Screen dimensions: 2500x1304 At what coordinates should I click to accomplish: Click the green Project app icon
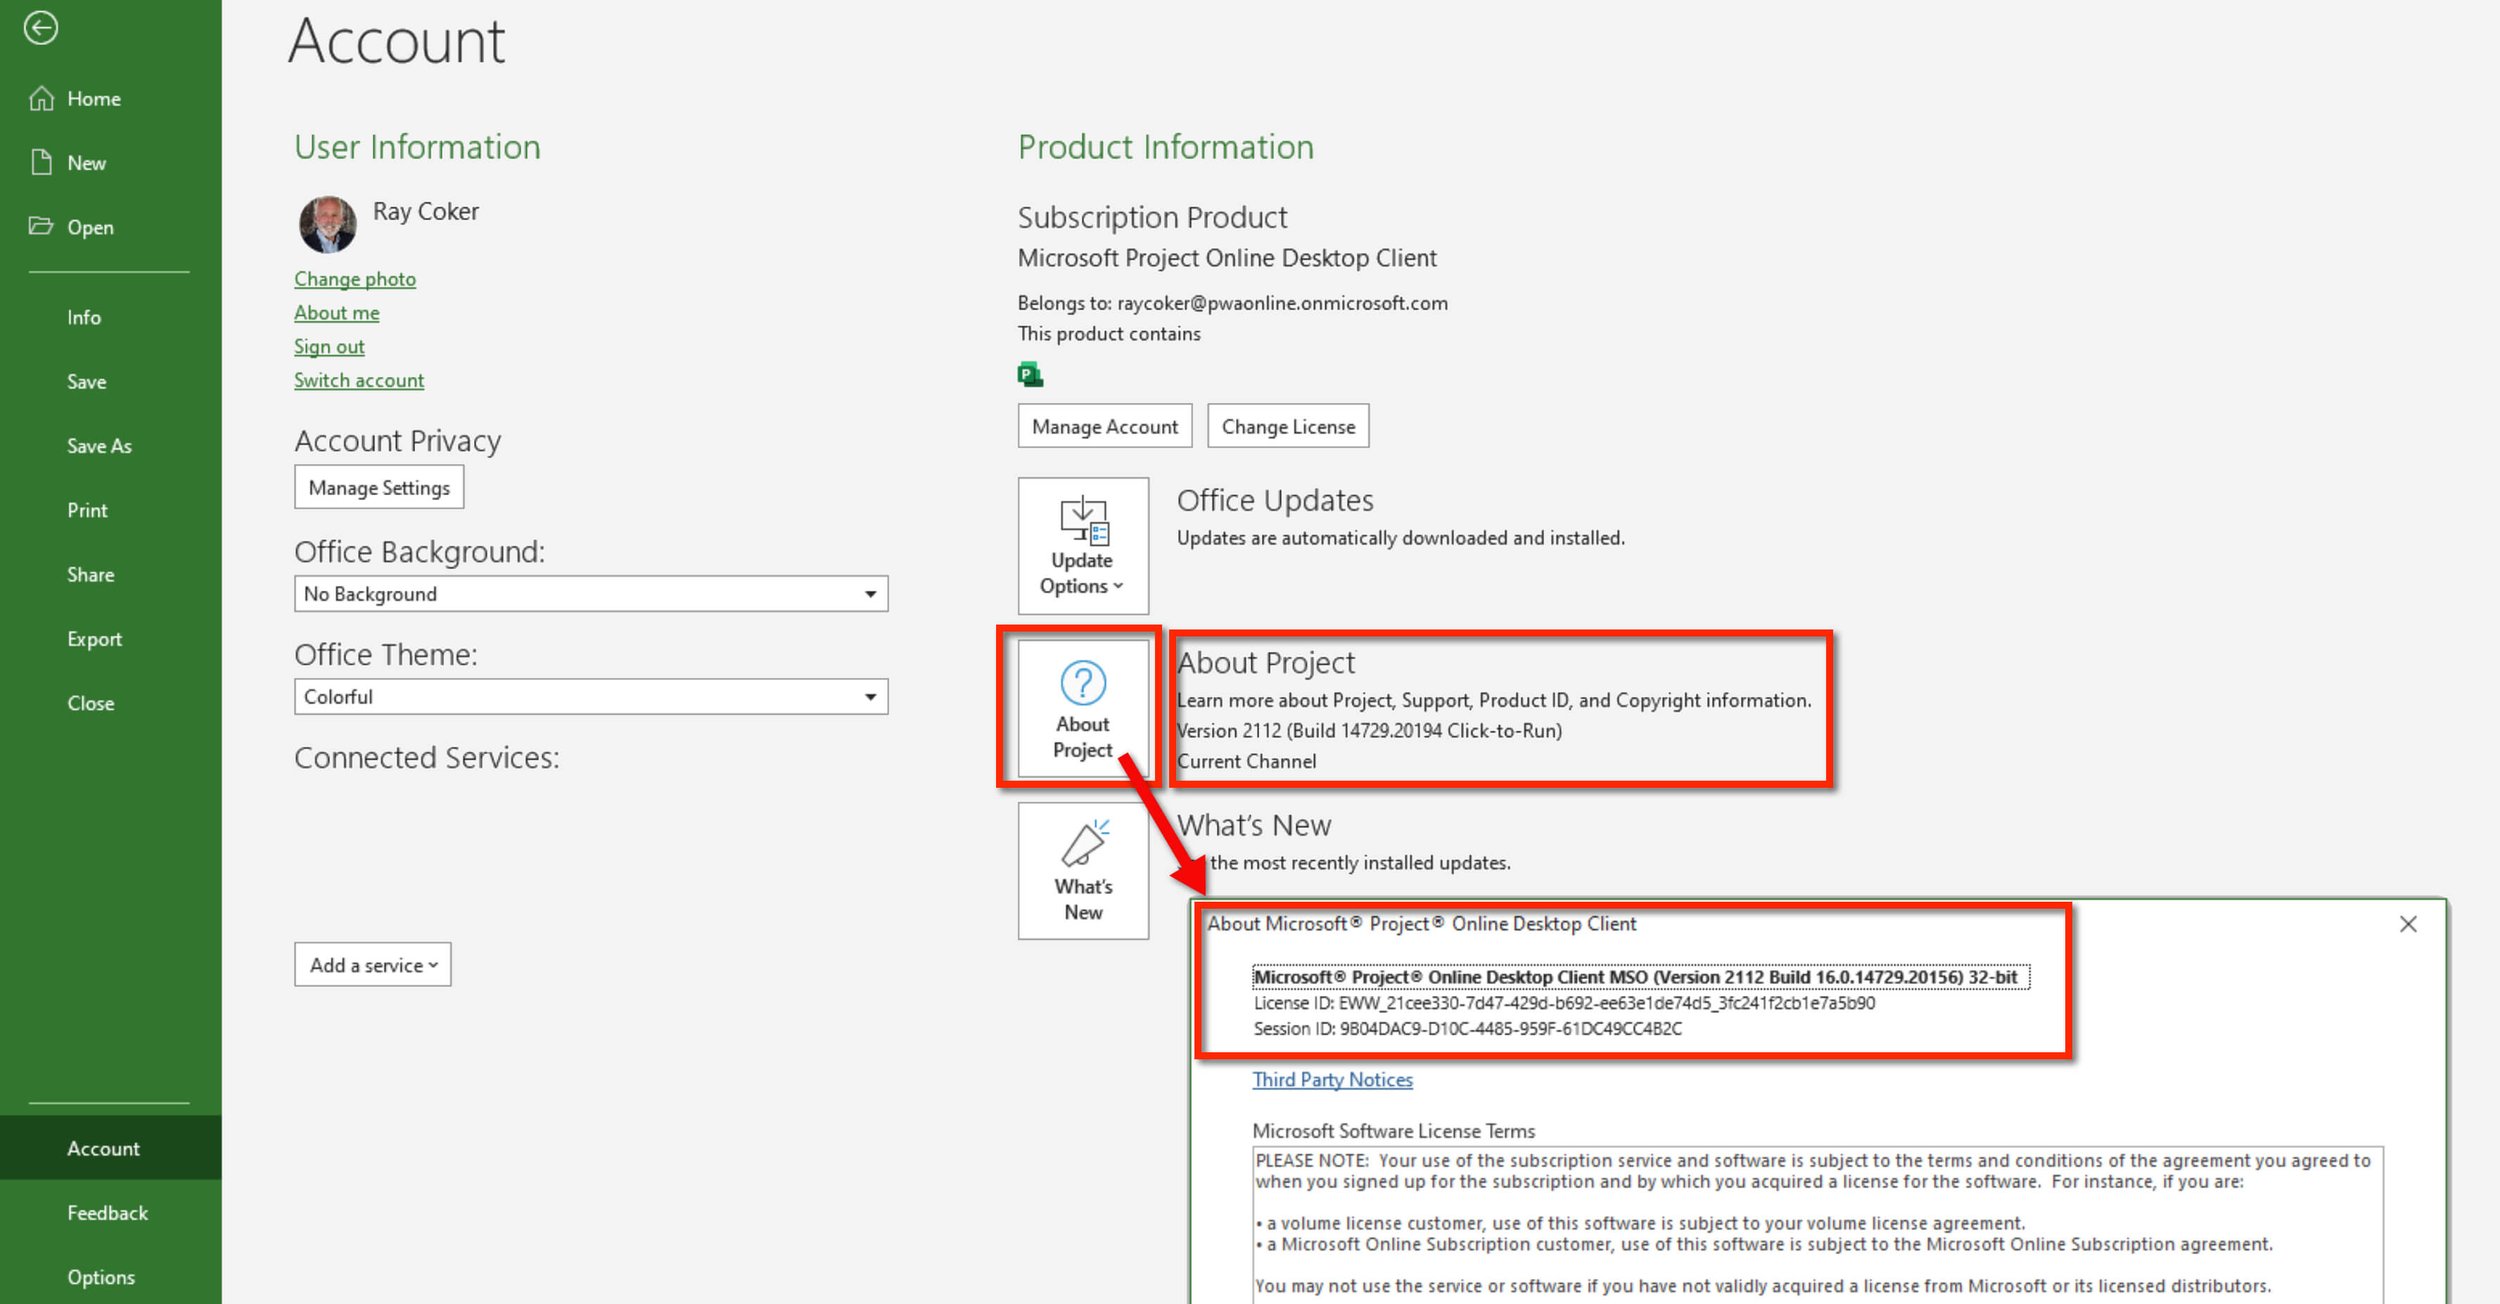[1030, 375]
